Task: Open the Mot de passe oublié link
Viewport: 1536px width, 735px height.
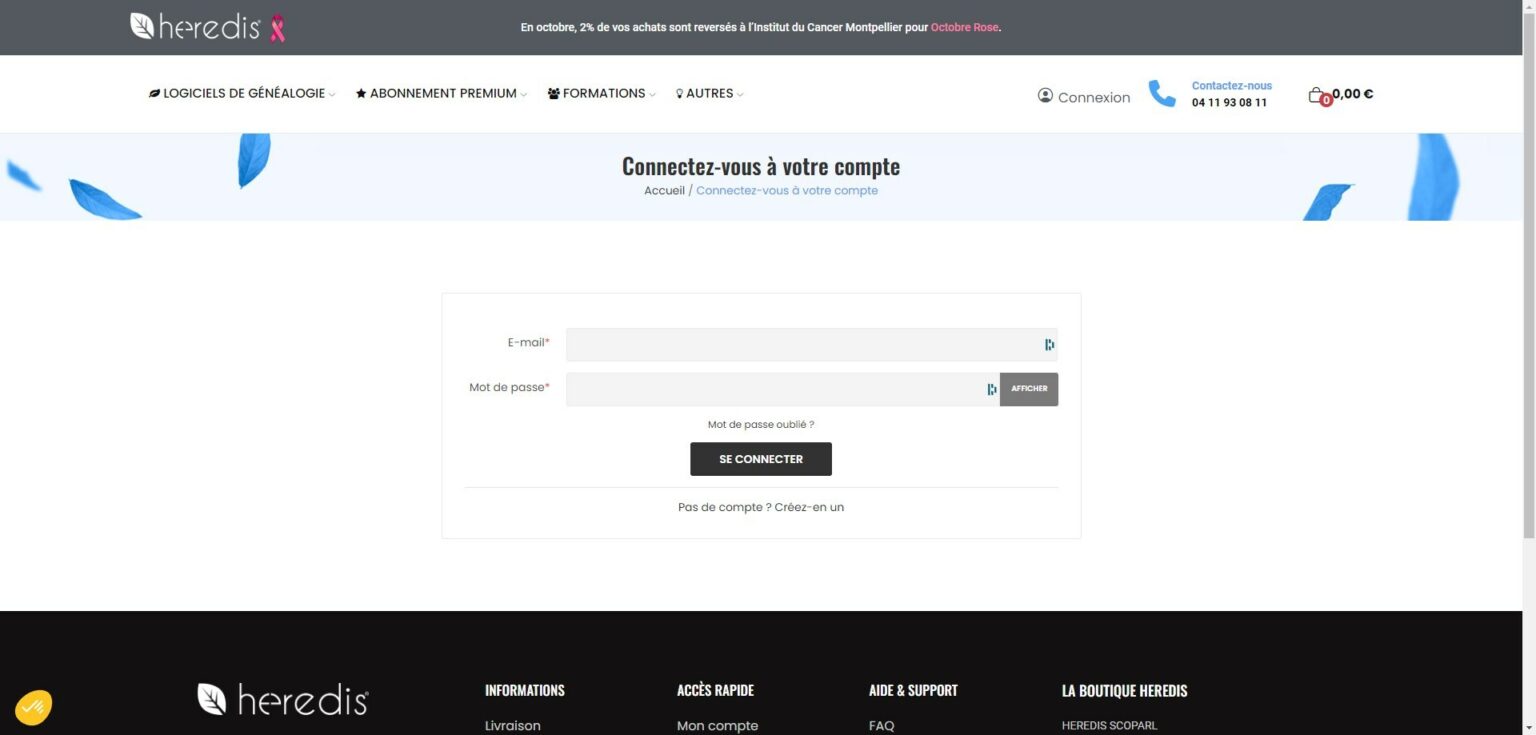Action: point(761,424)
